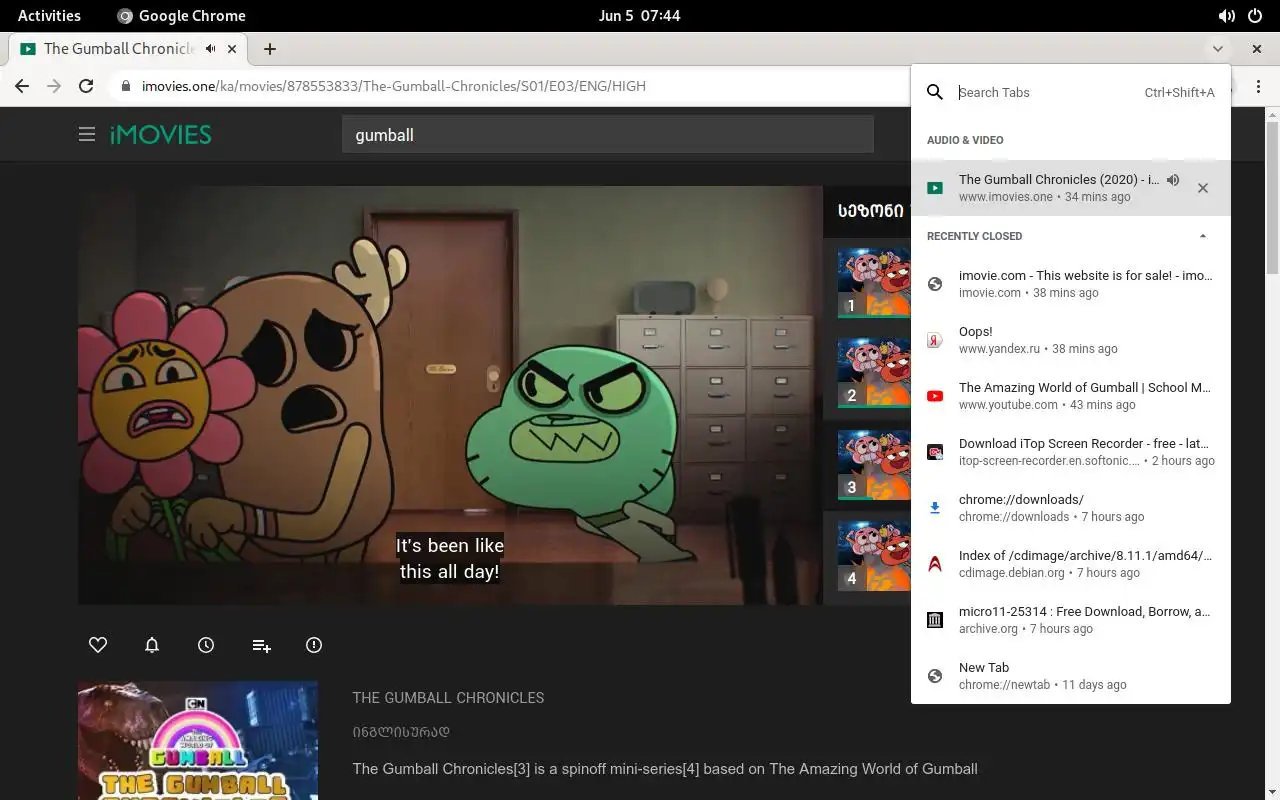1280x800 pixels.
Task: Enable notifications with the bell icon
Action: 152,645
